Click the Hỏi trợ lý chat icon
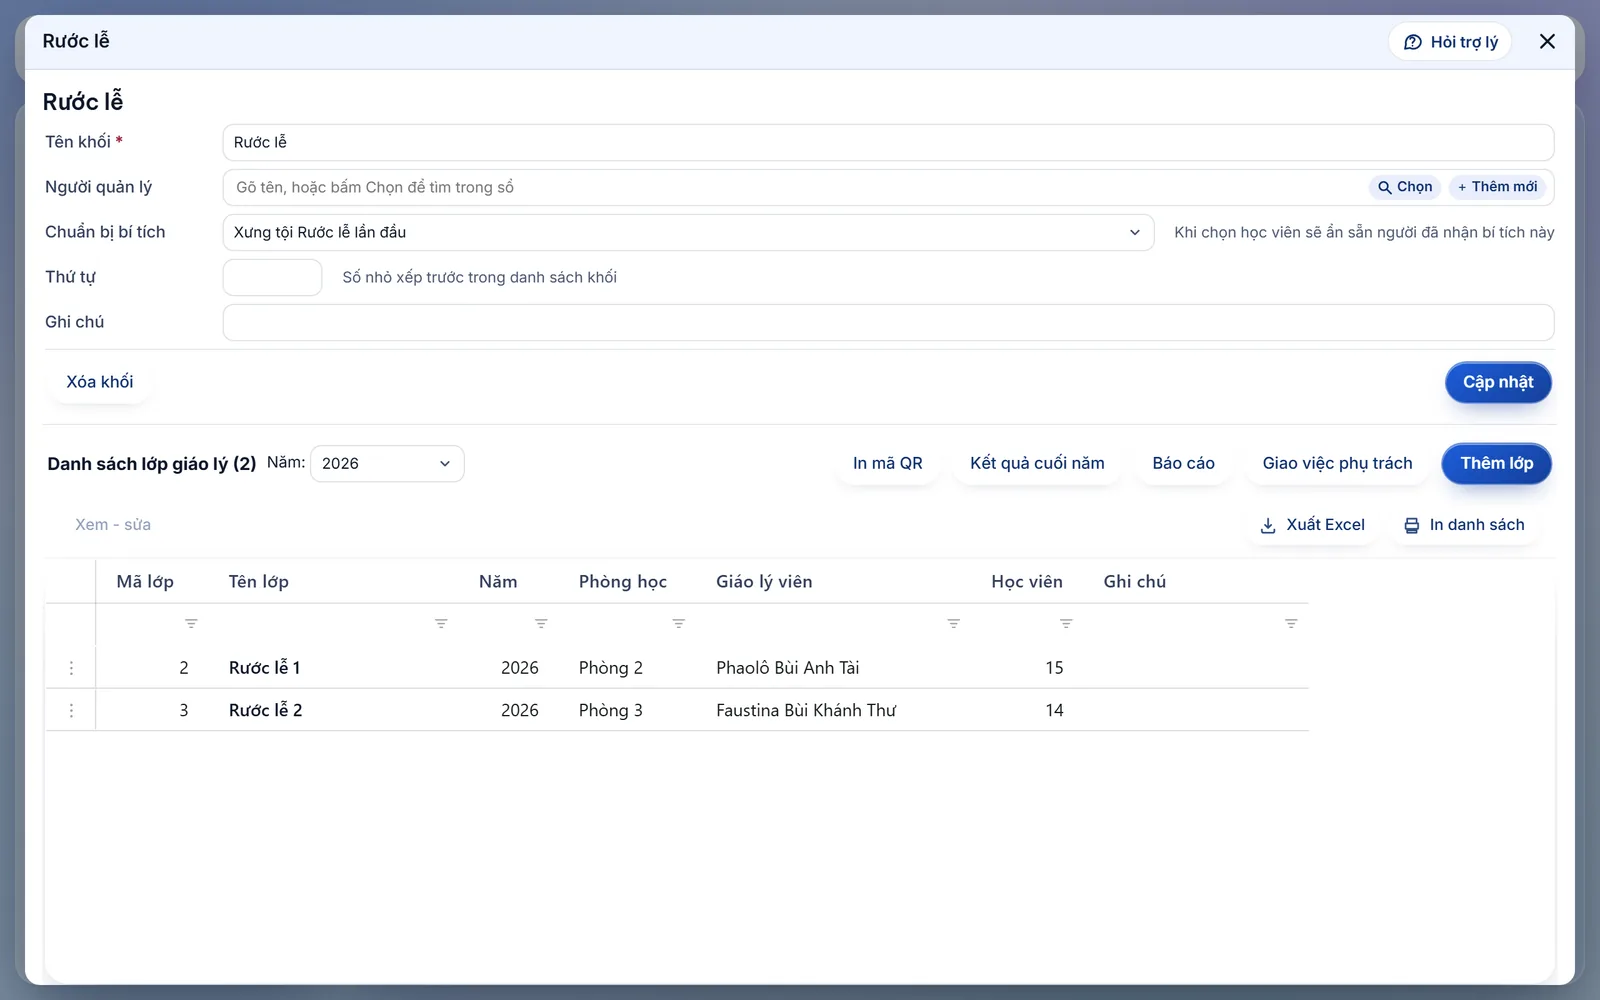 [x=1412, y=42]
